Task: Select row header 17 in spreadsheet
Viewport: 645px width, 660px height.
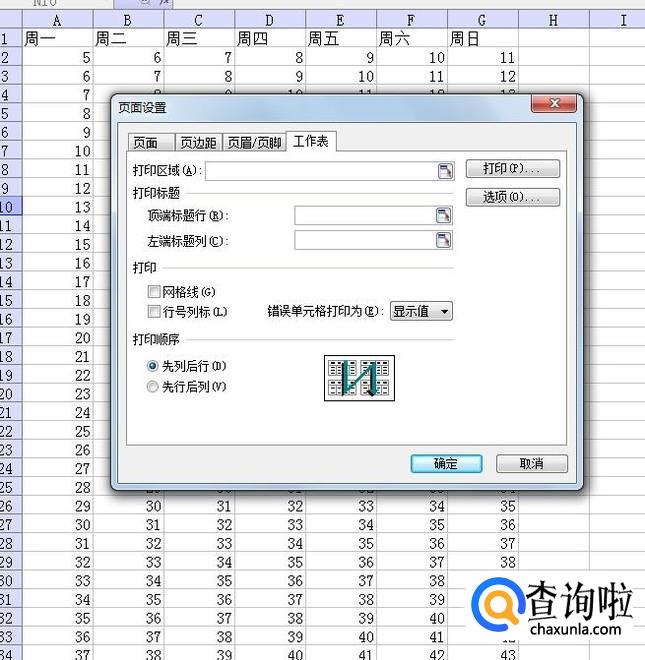Action: click(11, 338)
